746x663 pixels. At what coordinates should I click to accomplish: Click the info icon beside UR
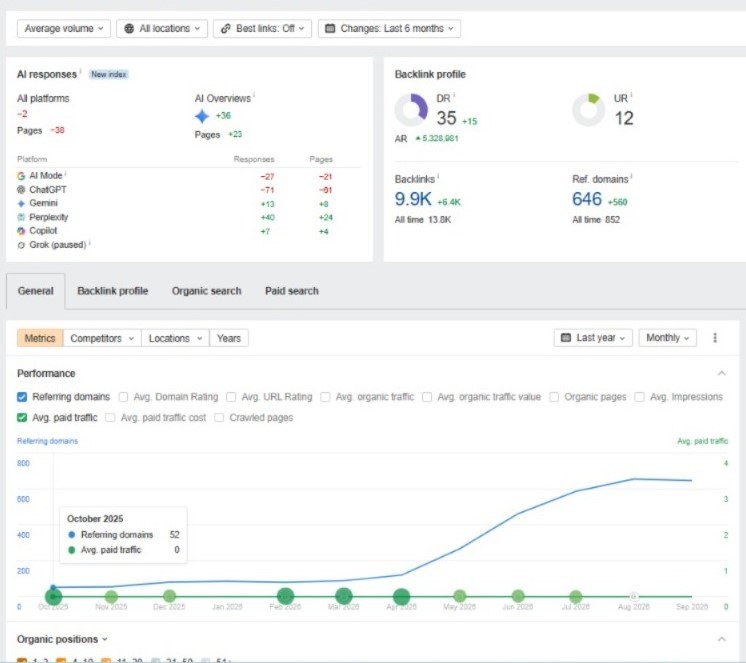(x=631, y=95)
